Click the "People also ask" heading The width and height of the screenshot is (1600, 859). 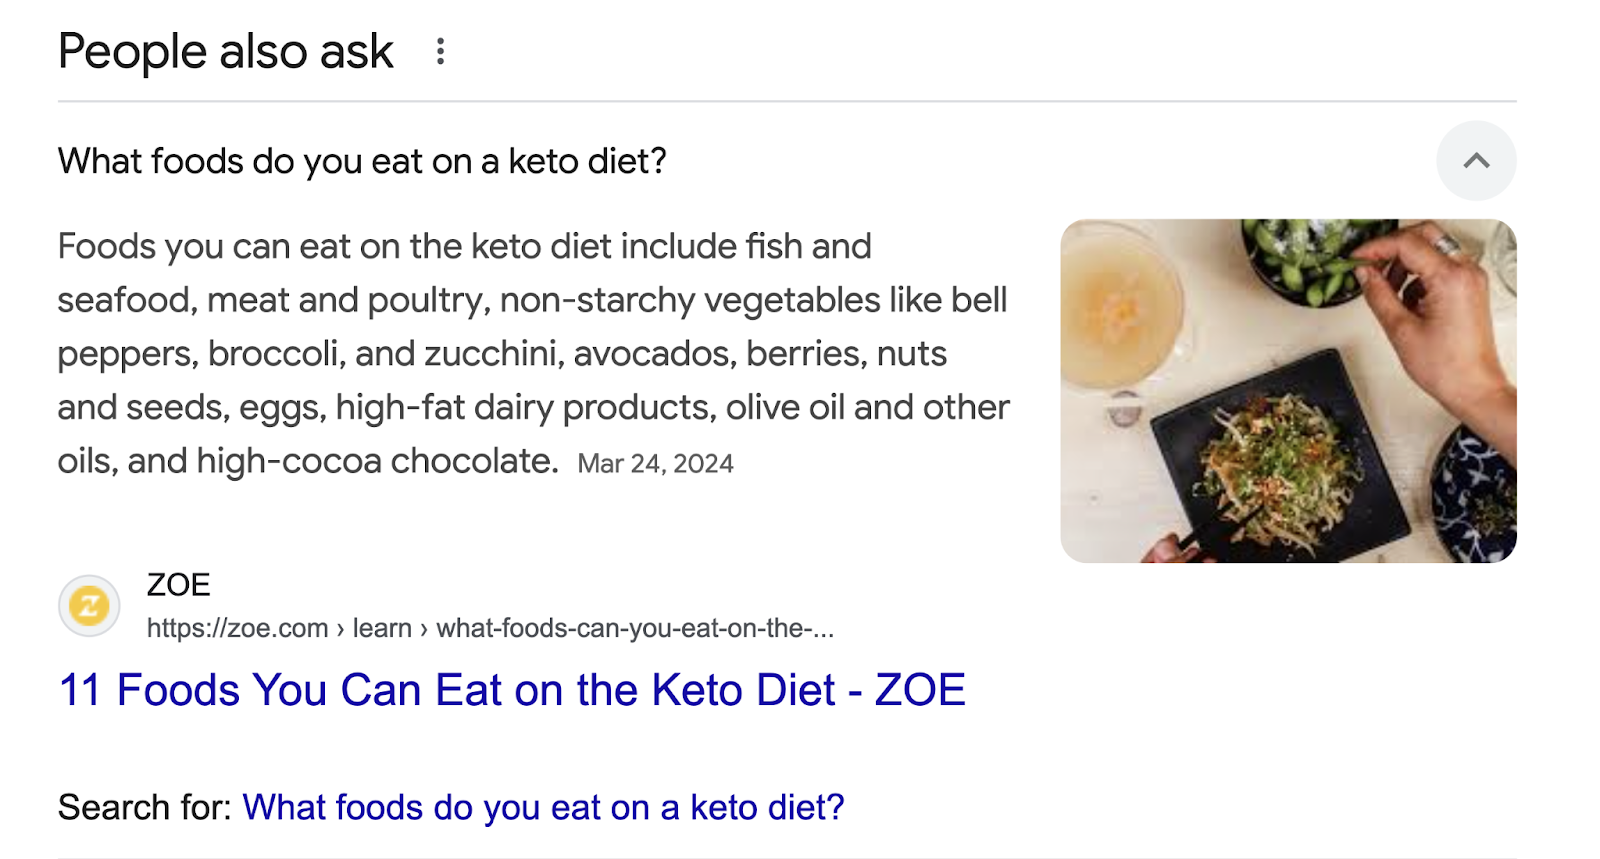[x=224, y=51]
